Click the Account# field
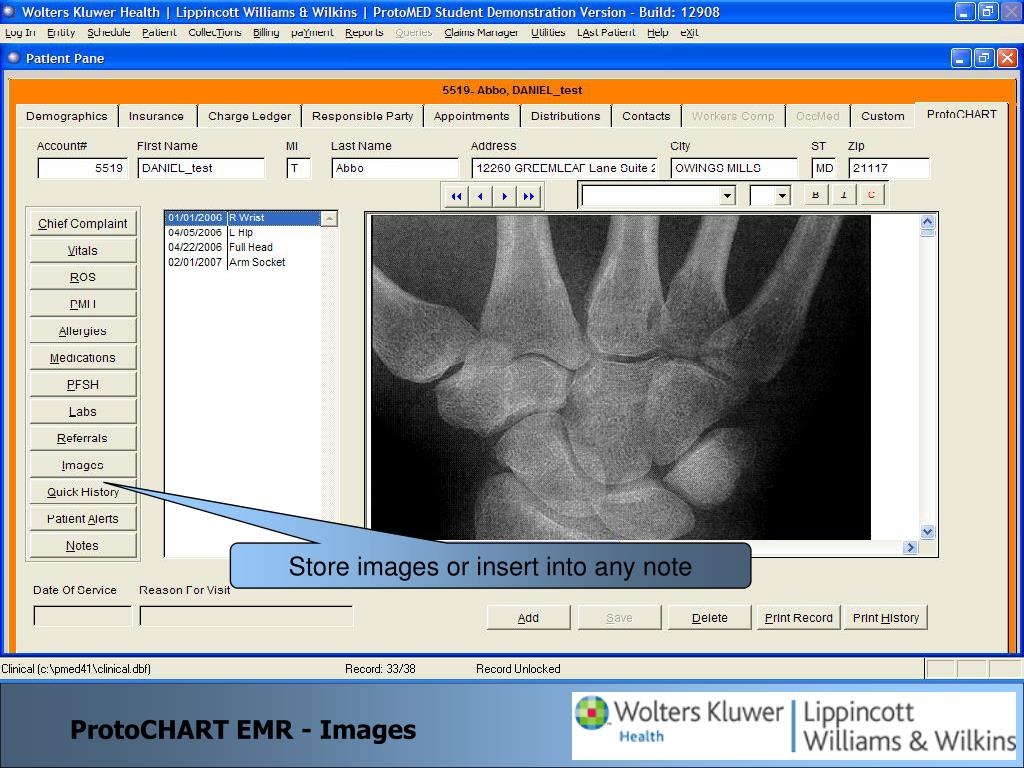The image size is (1024, 768). coord(83,168)
